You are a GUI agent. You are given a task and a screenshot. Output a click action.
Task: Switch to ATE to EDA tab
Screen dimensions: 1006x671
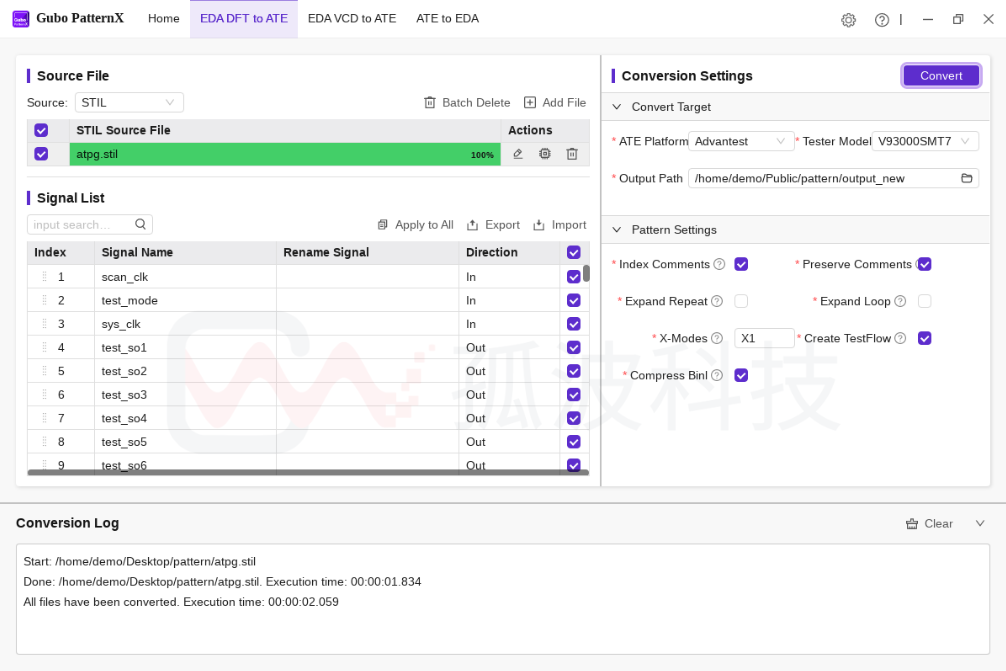[x=447, y=19]
